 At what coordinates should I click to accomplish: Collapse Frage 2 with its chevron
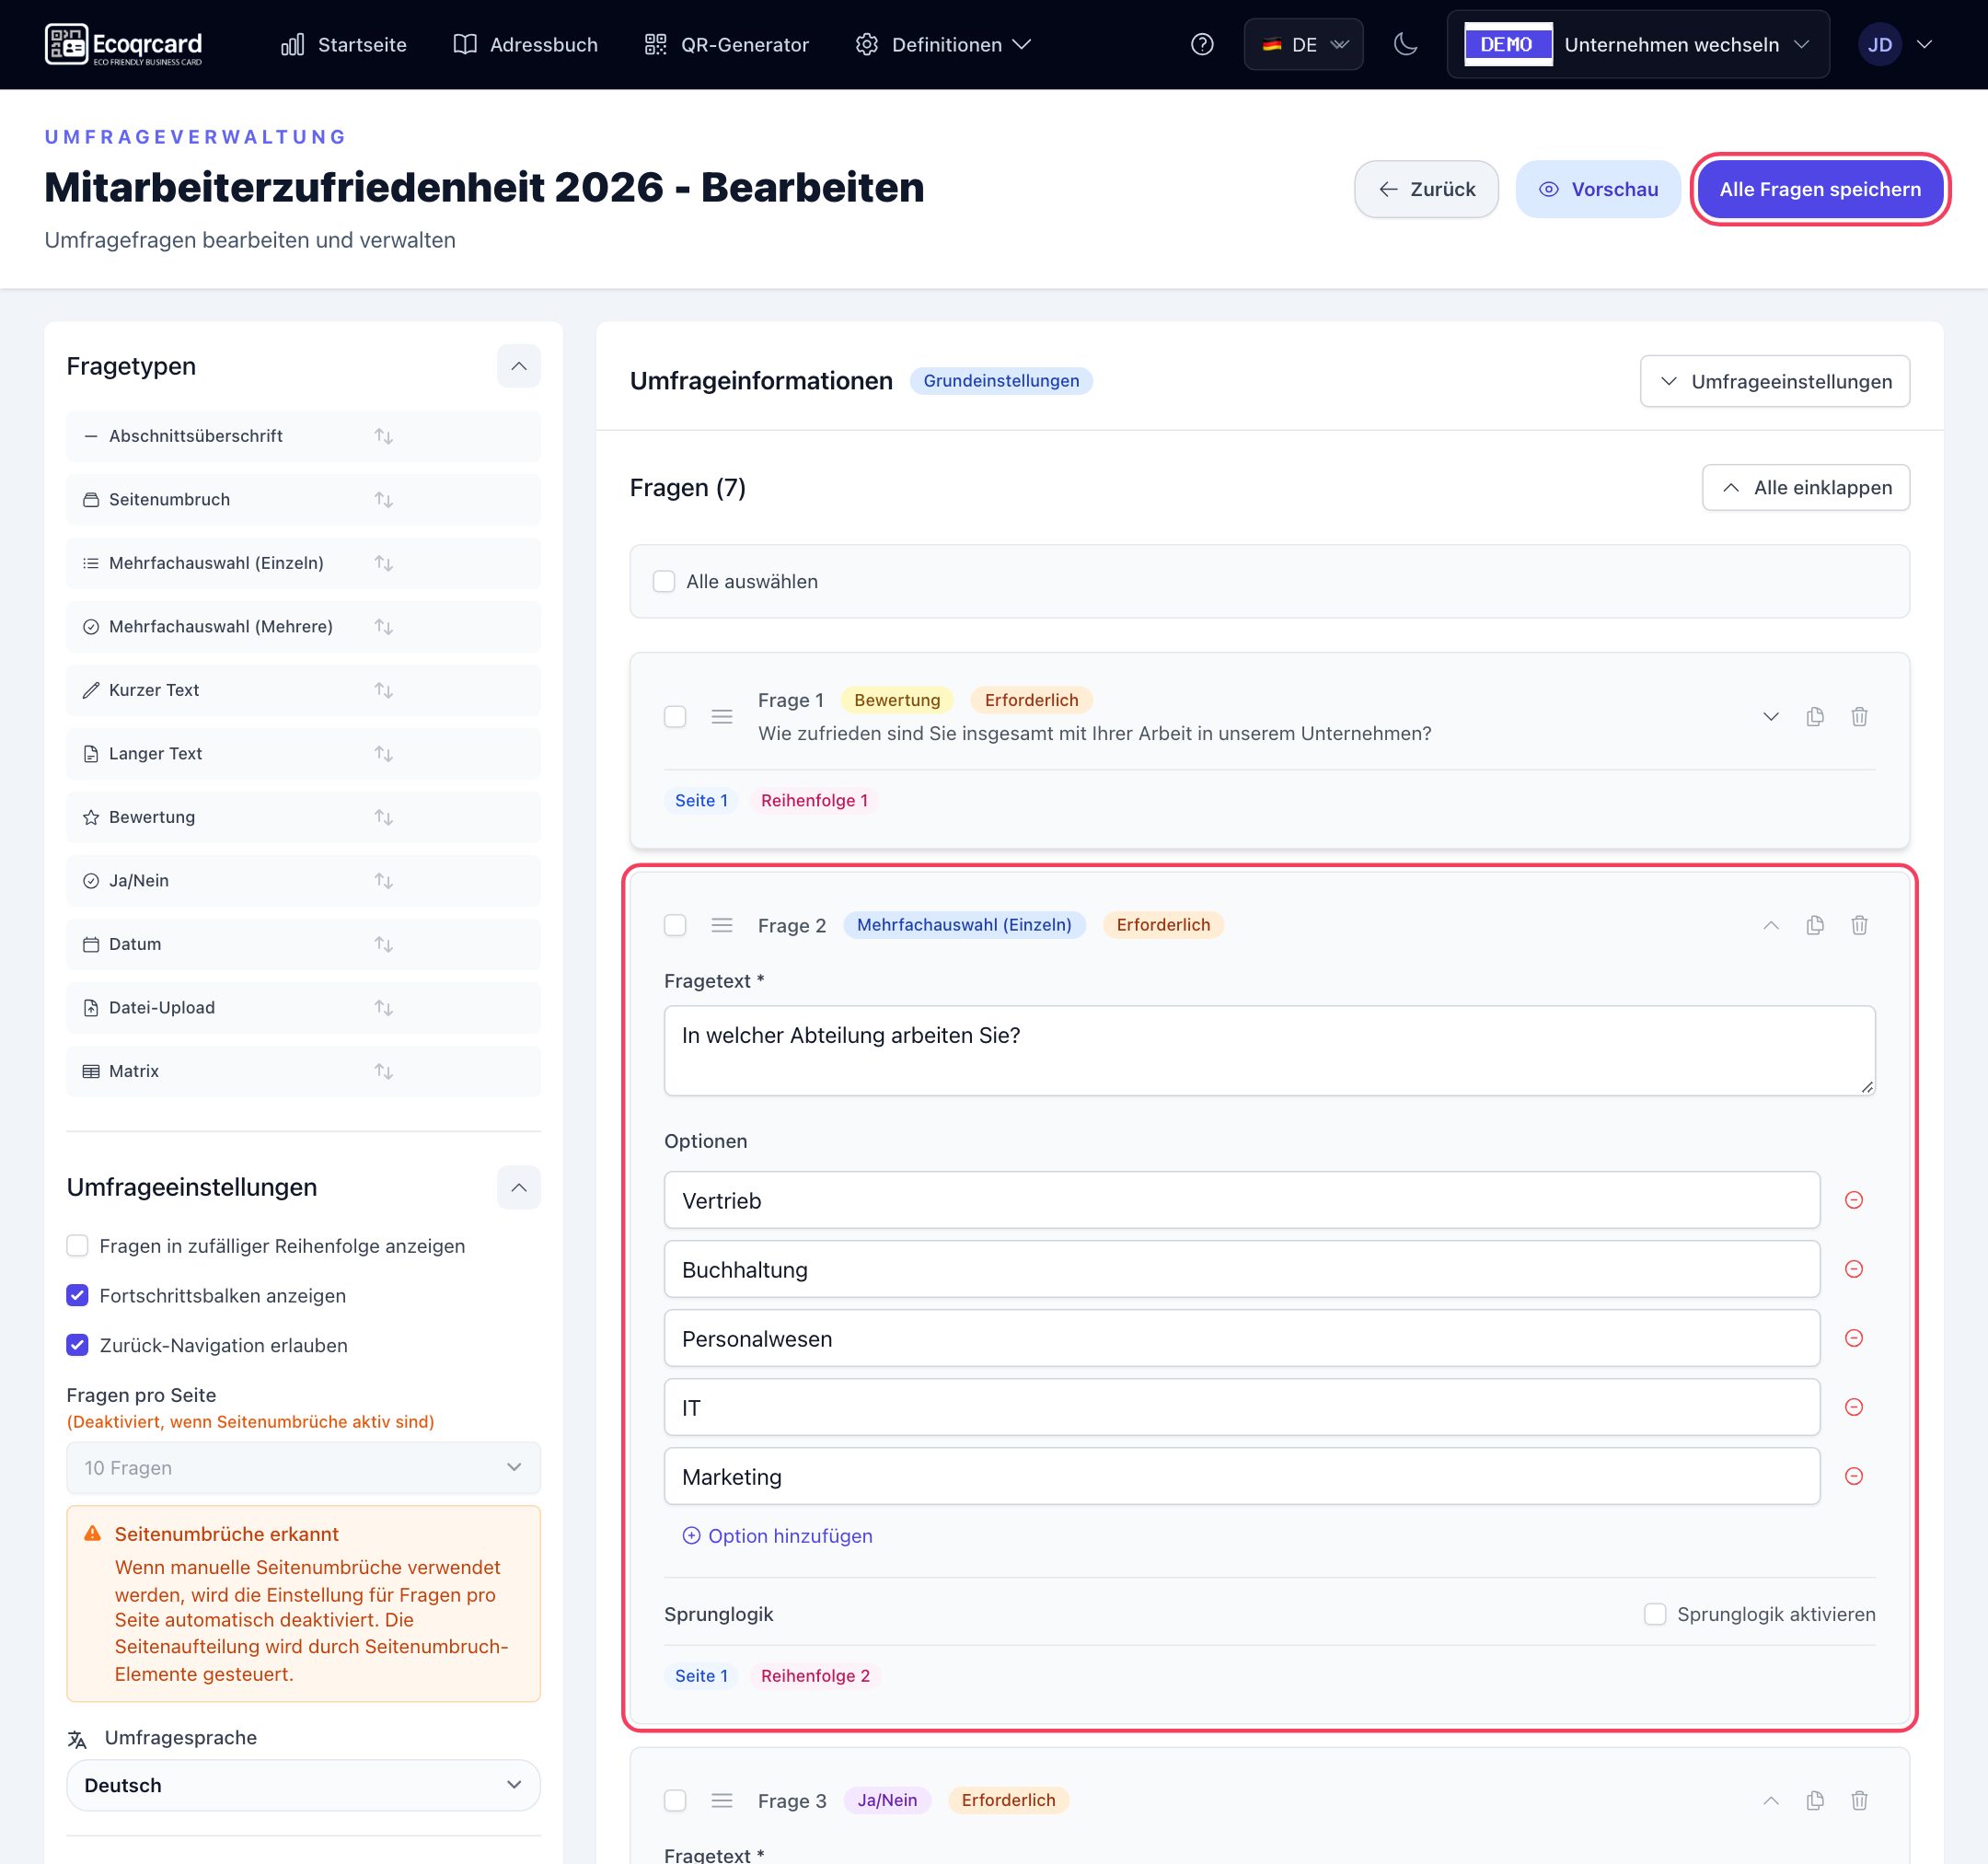coord(1771,925)
